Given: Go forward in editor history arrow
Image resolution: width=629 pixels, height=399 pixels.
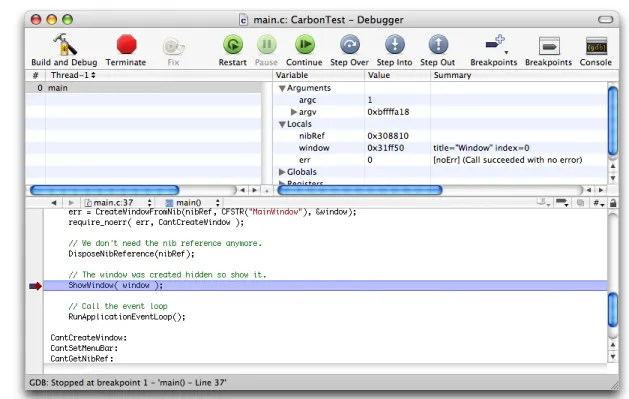Looking at the screenshot, I should click(x=71, y=203).
